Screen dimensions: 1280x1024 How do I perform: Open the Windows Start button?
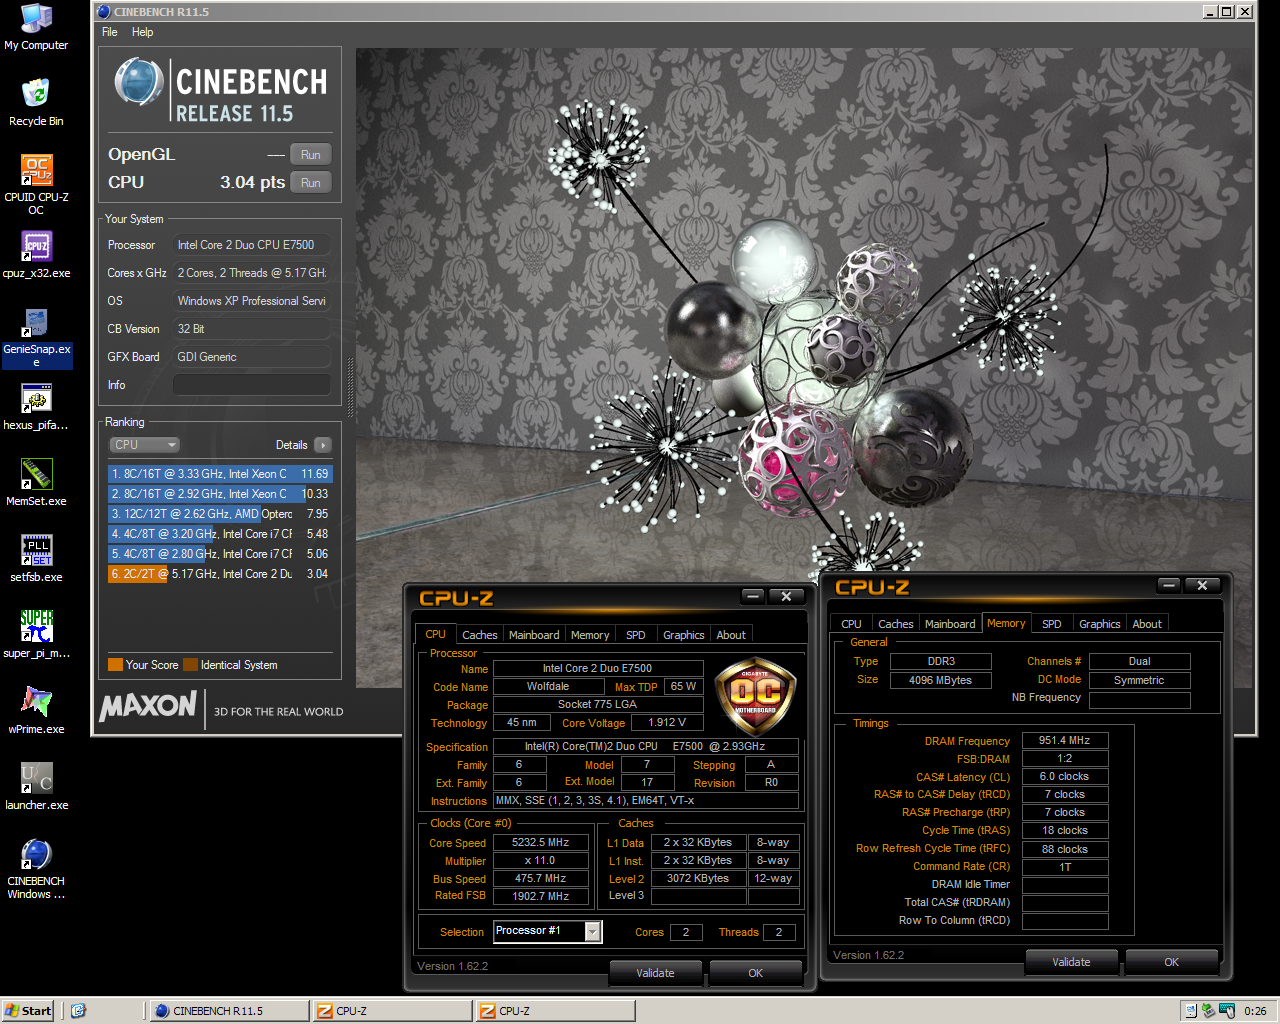pos(28,1011)
